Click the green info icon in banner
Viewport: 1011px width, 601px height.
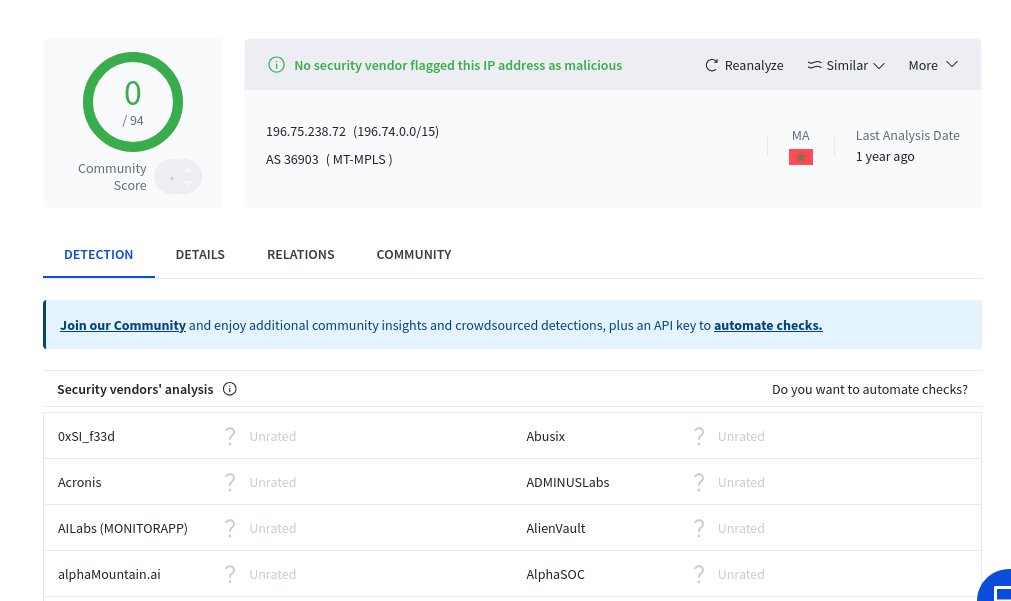[x=276, y=65]
